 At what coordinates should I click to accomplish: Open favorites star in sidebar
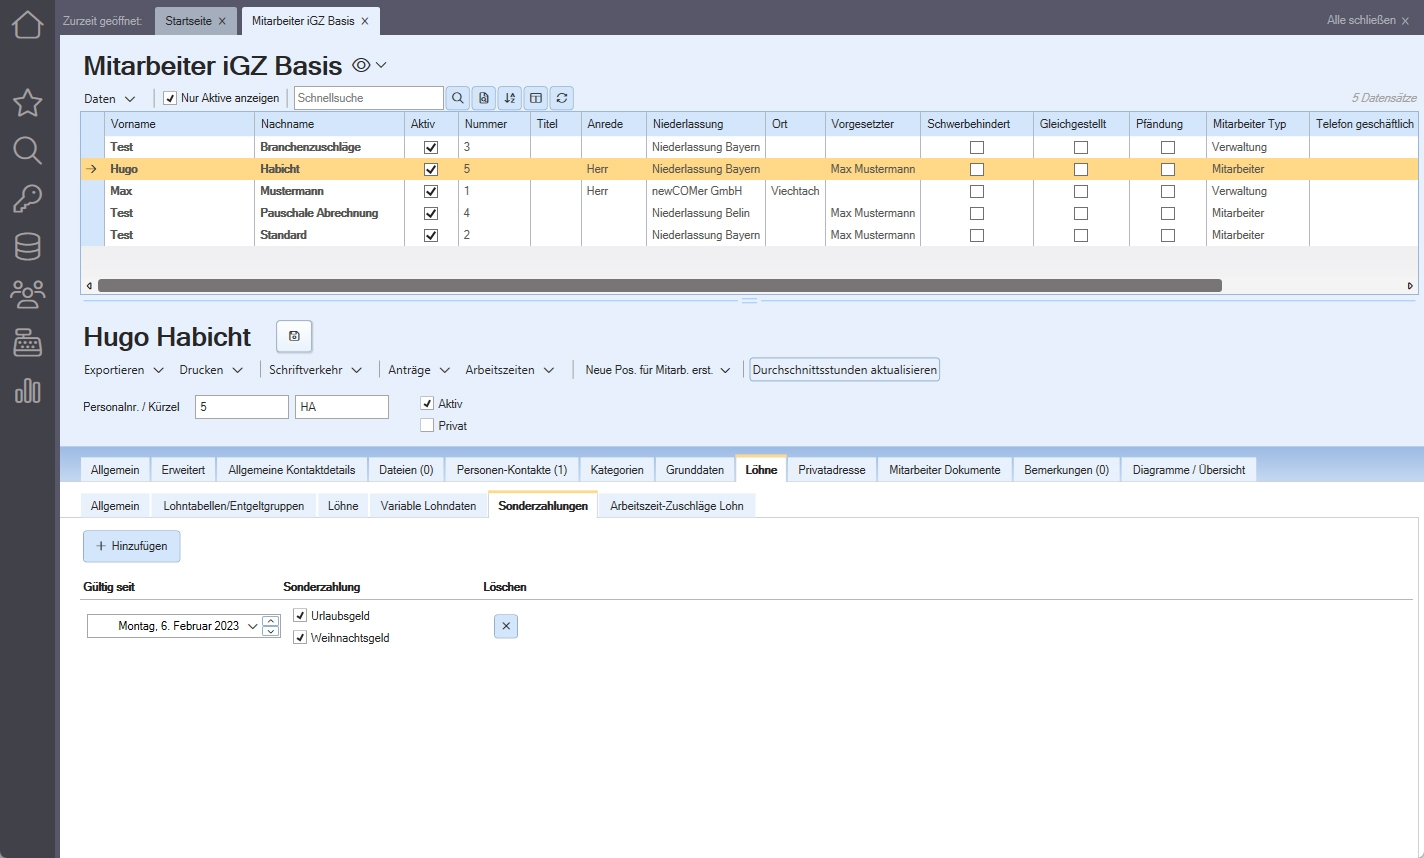coord(27,102)
